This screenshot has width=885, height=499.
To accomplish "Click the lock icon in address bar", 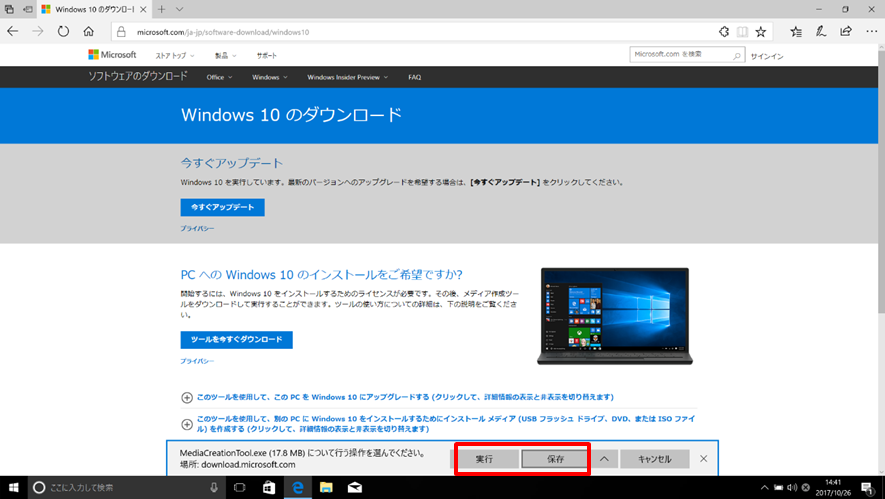I will tap(121, 32).
